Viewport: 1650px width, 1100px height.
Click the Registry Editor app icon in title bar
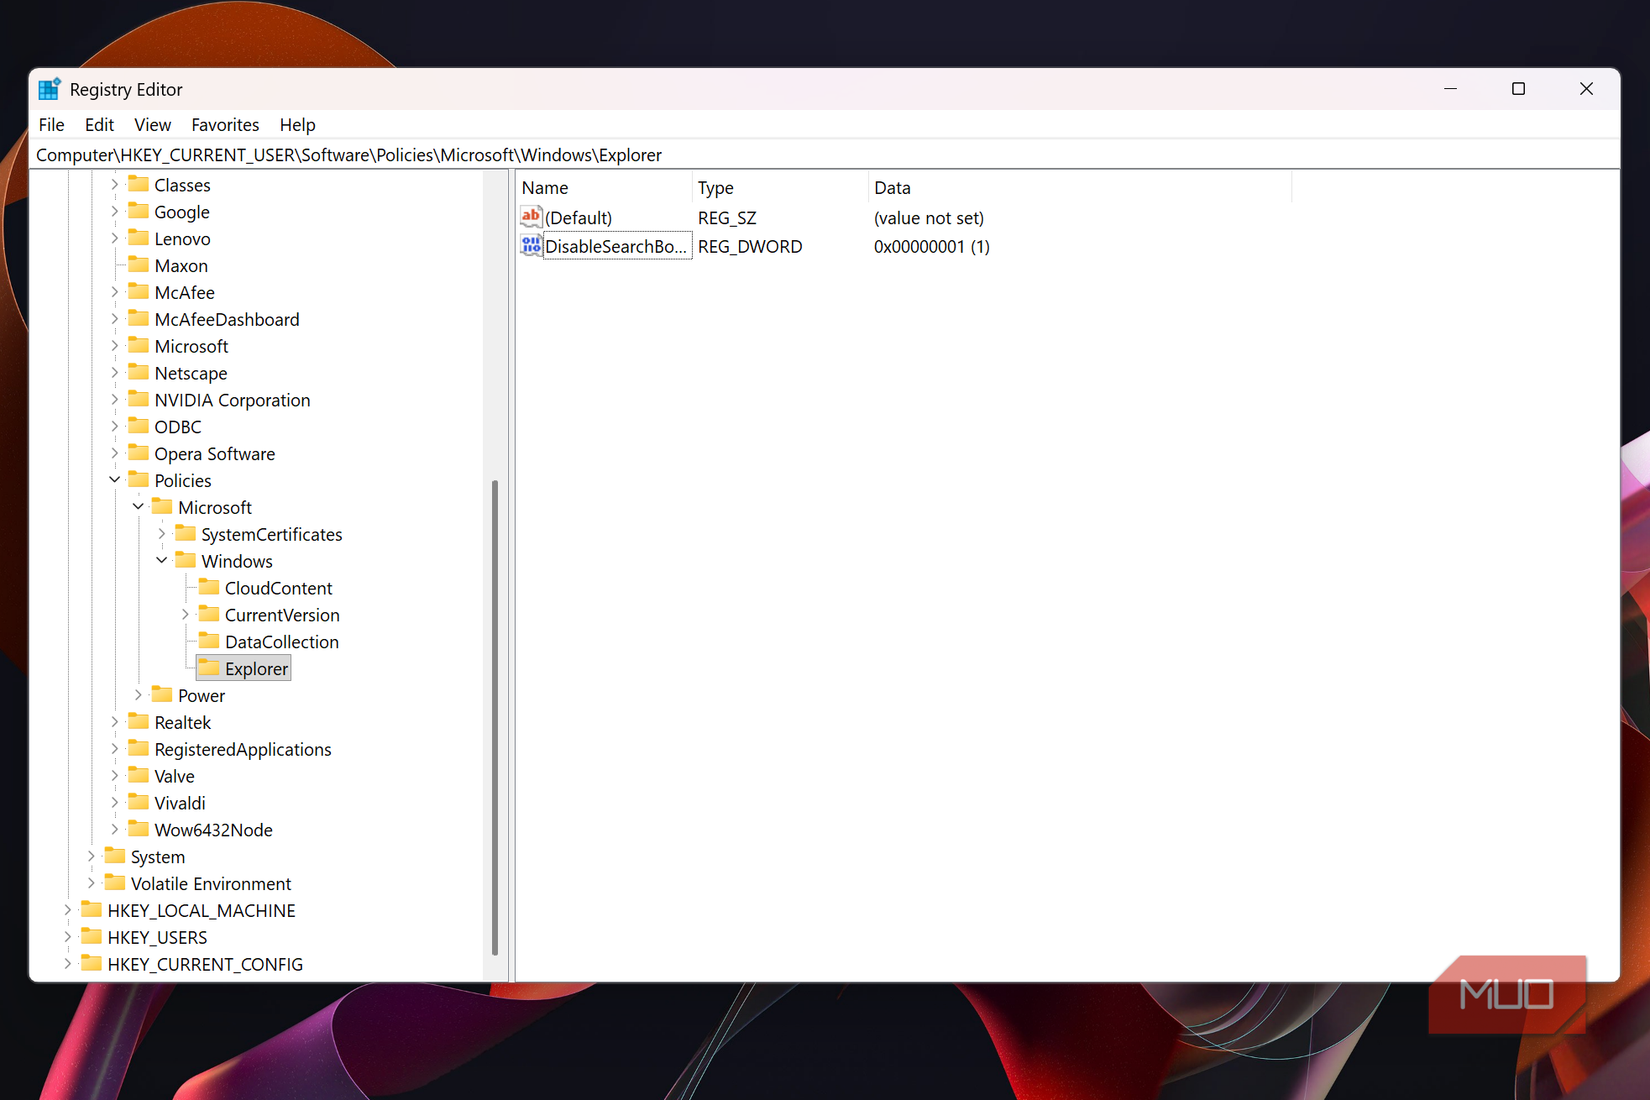point(49,89)
